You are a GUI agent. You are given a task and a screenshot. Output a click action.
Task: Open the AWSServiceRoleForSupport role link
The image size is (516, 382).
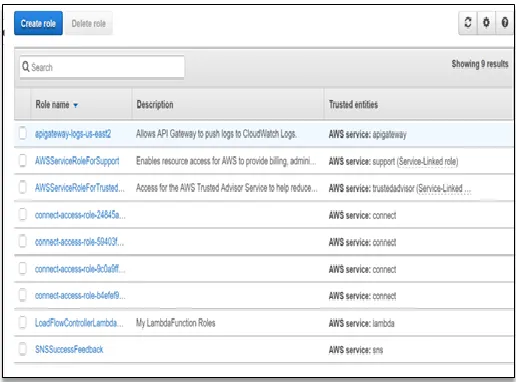tap(77, 161)
